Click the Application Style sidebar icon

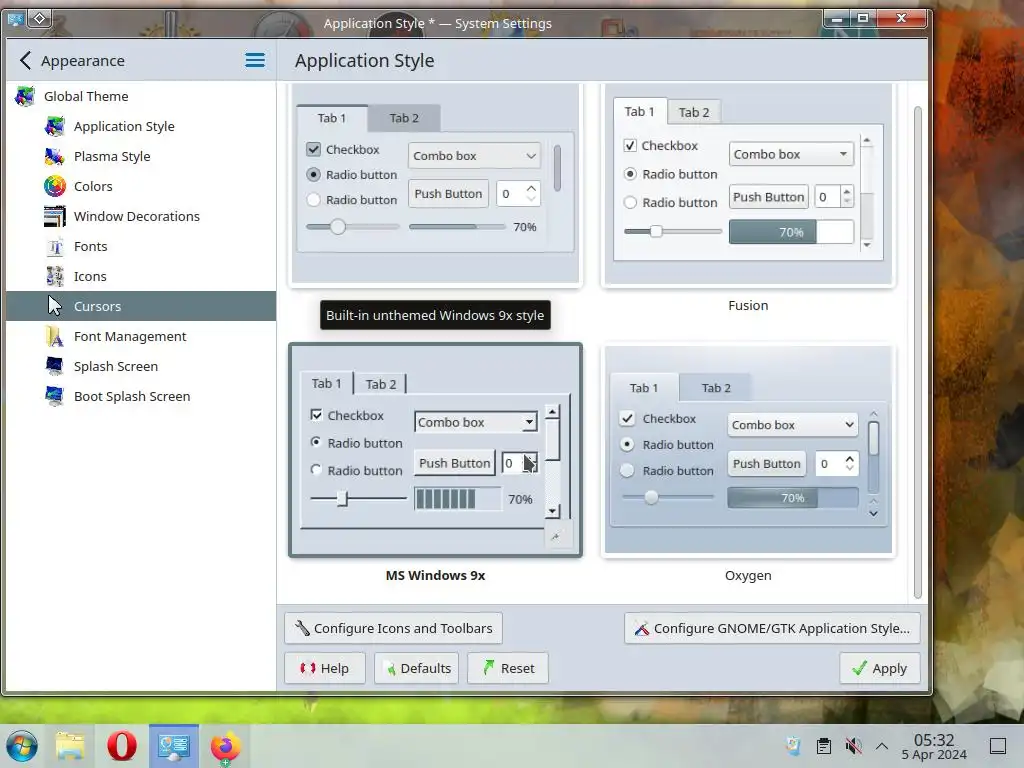point(55,126)
